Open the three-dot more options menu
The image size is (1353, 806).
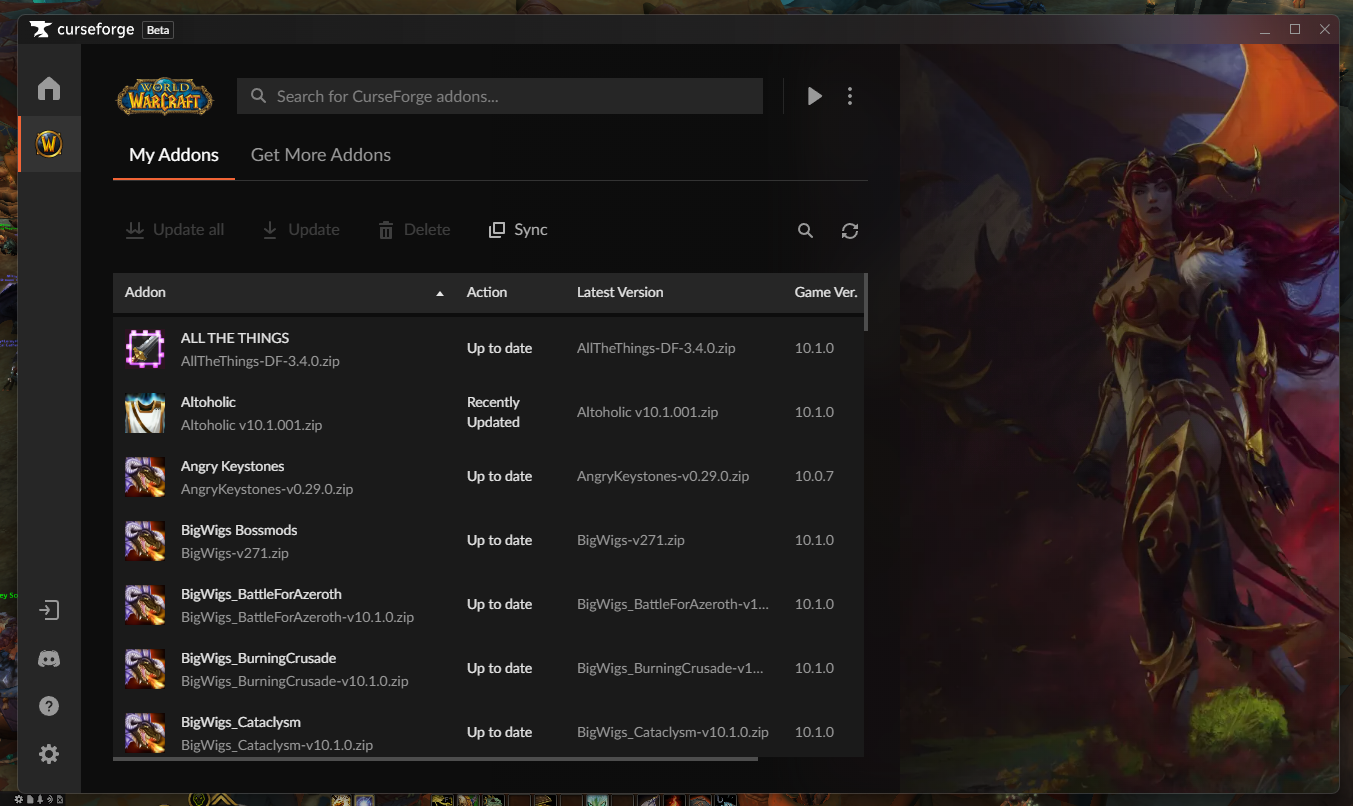pos(850,96)
